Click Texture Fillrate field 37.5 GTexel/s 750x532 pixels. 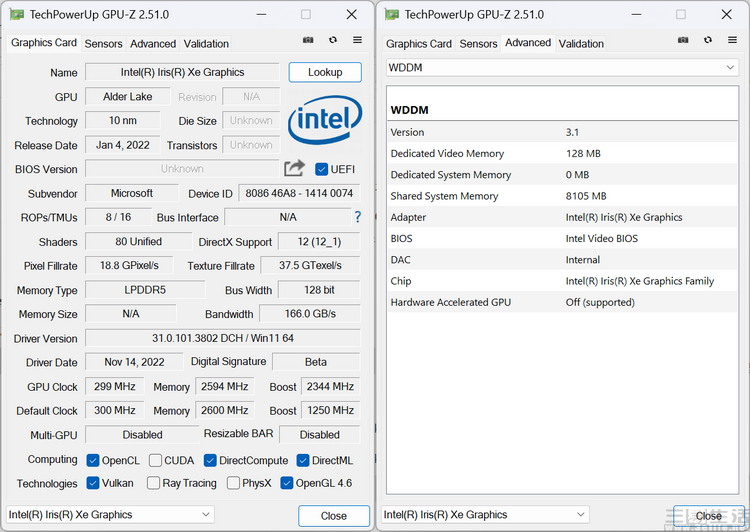click(310, 266)
